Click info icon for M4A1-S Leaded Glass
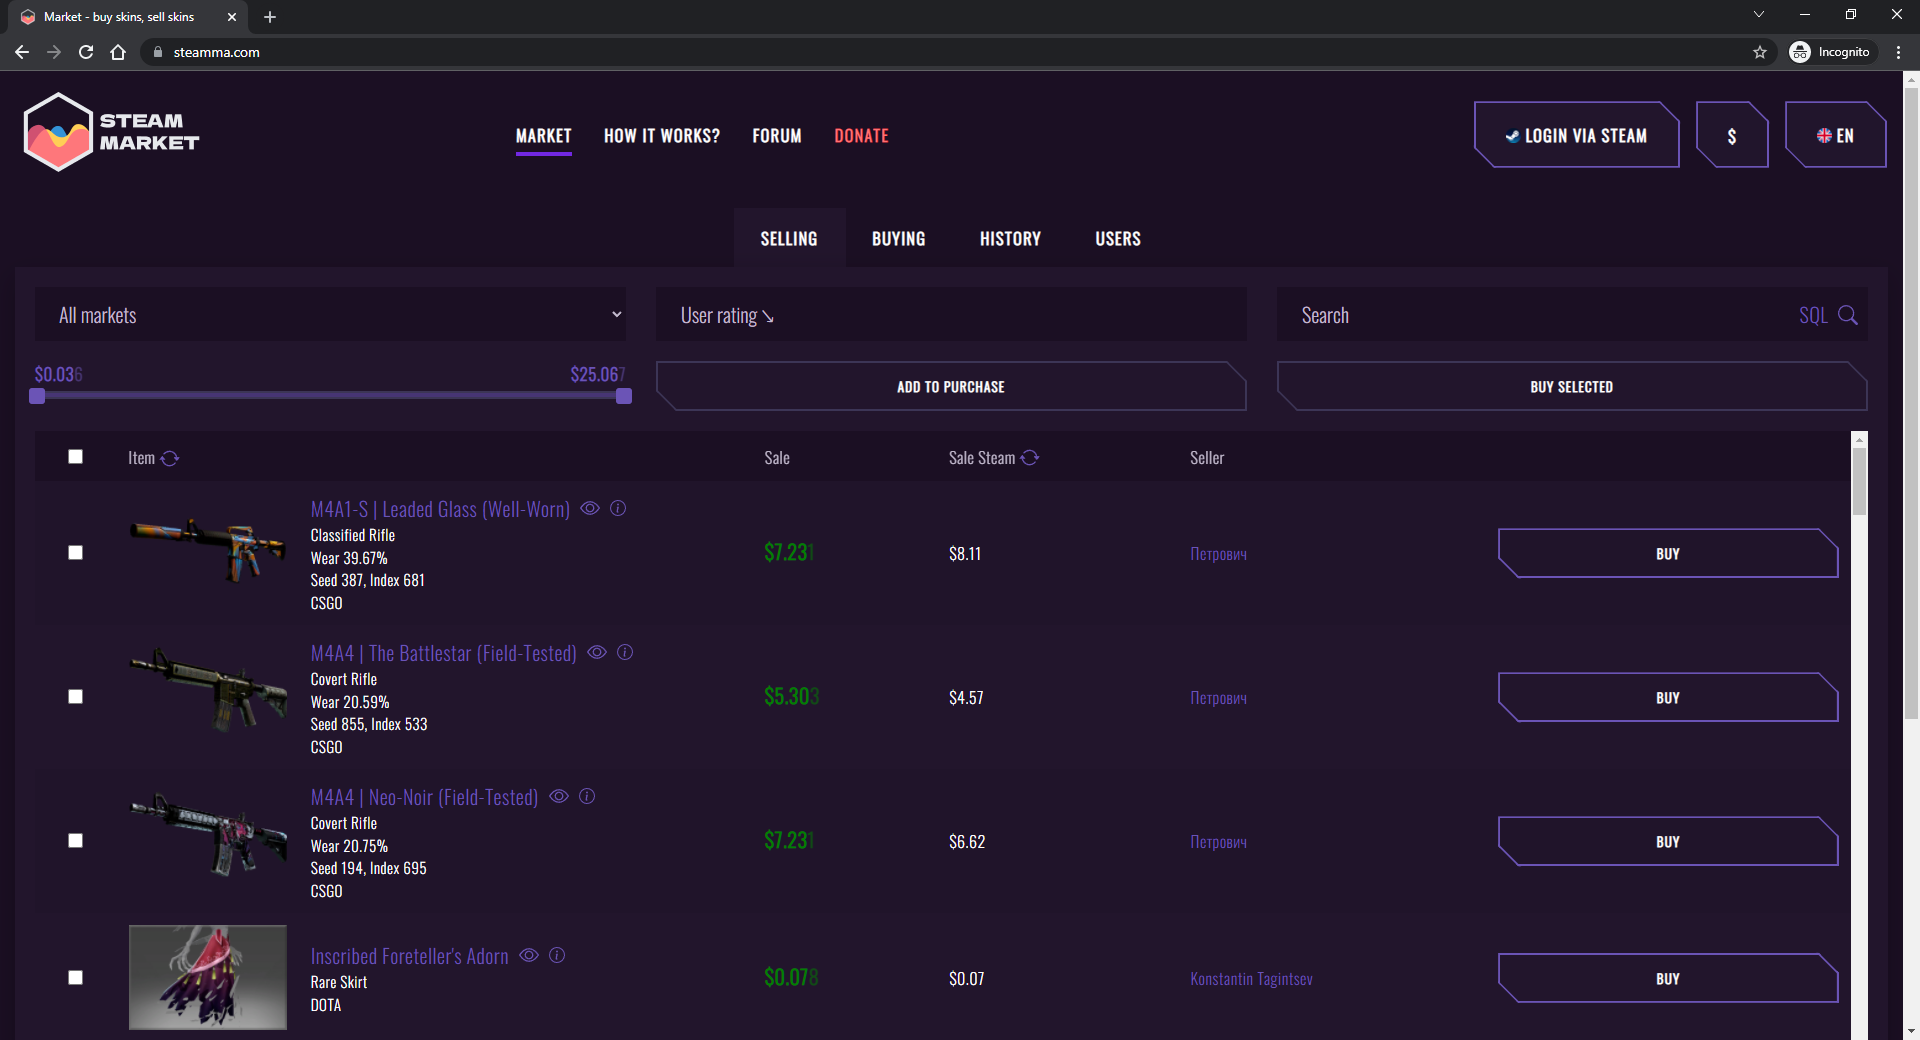 point(618,509)
